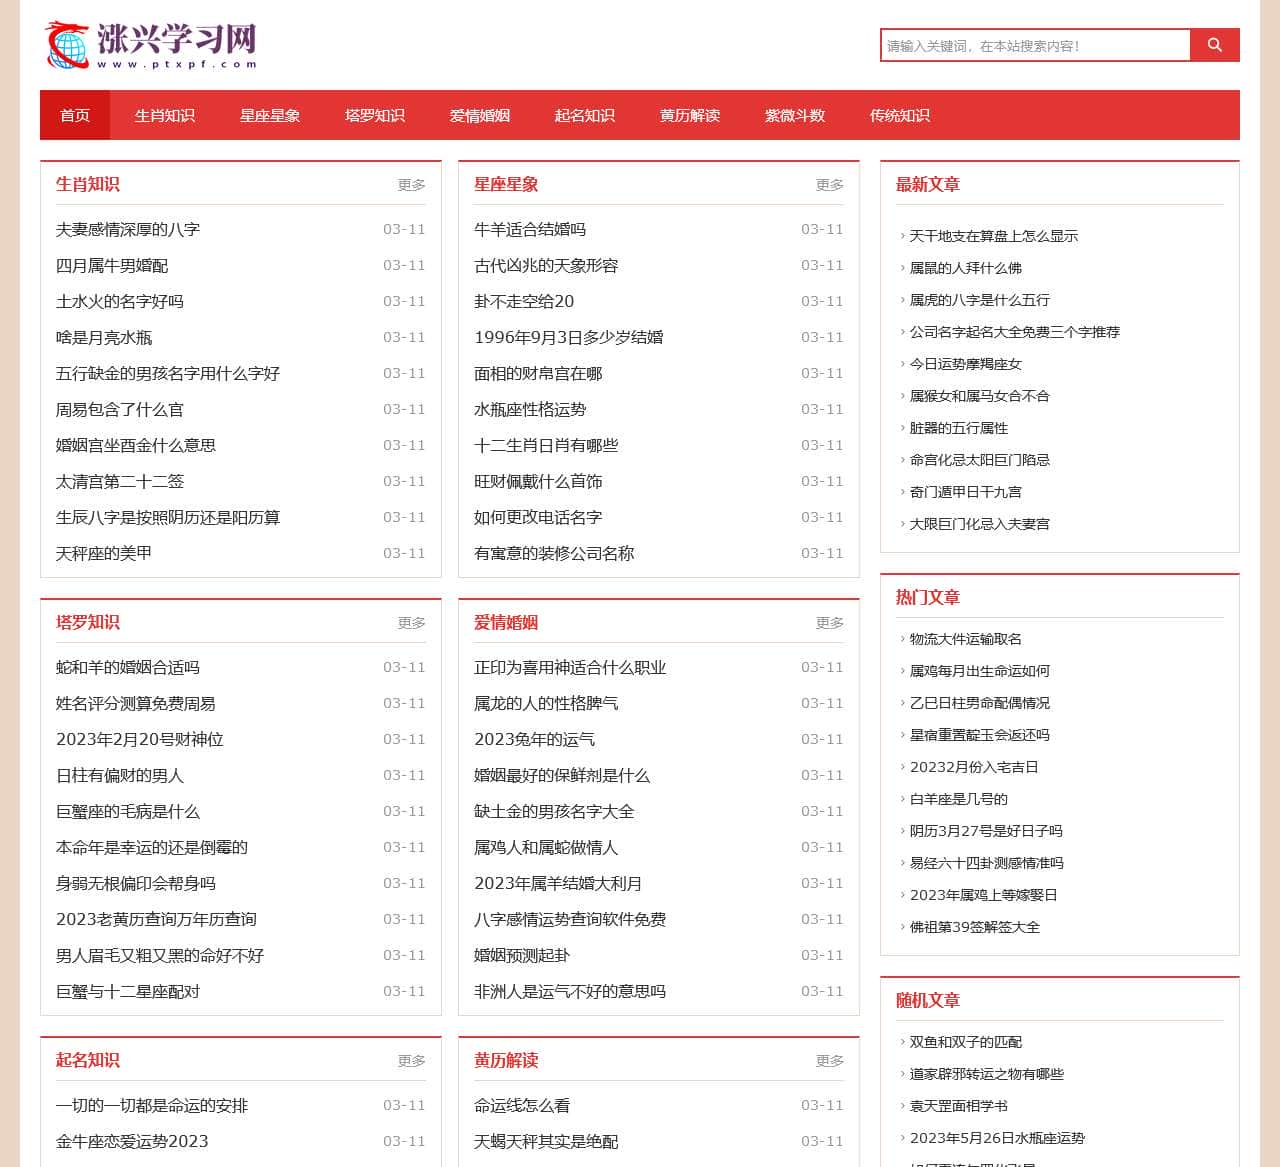Open article 非洲人是运气不好的意思吗
Image resolution: width=1280 pixels, height=1167 pixels.
click(570, 991)
